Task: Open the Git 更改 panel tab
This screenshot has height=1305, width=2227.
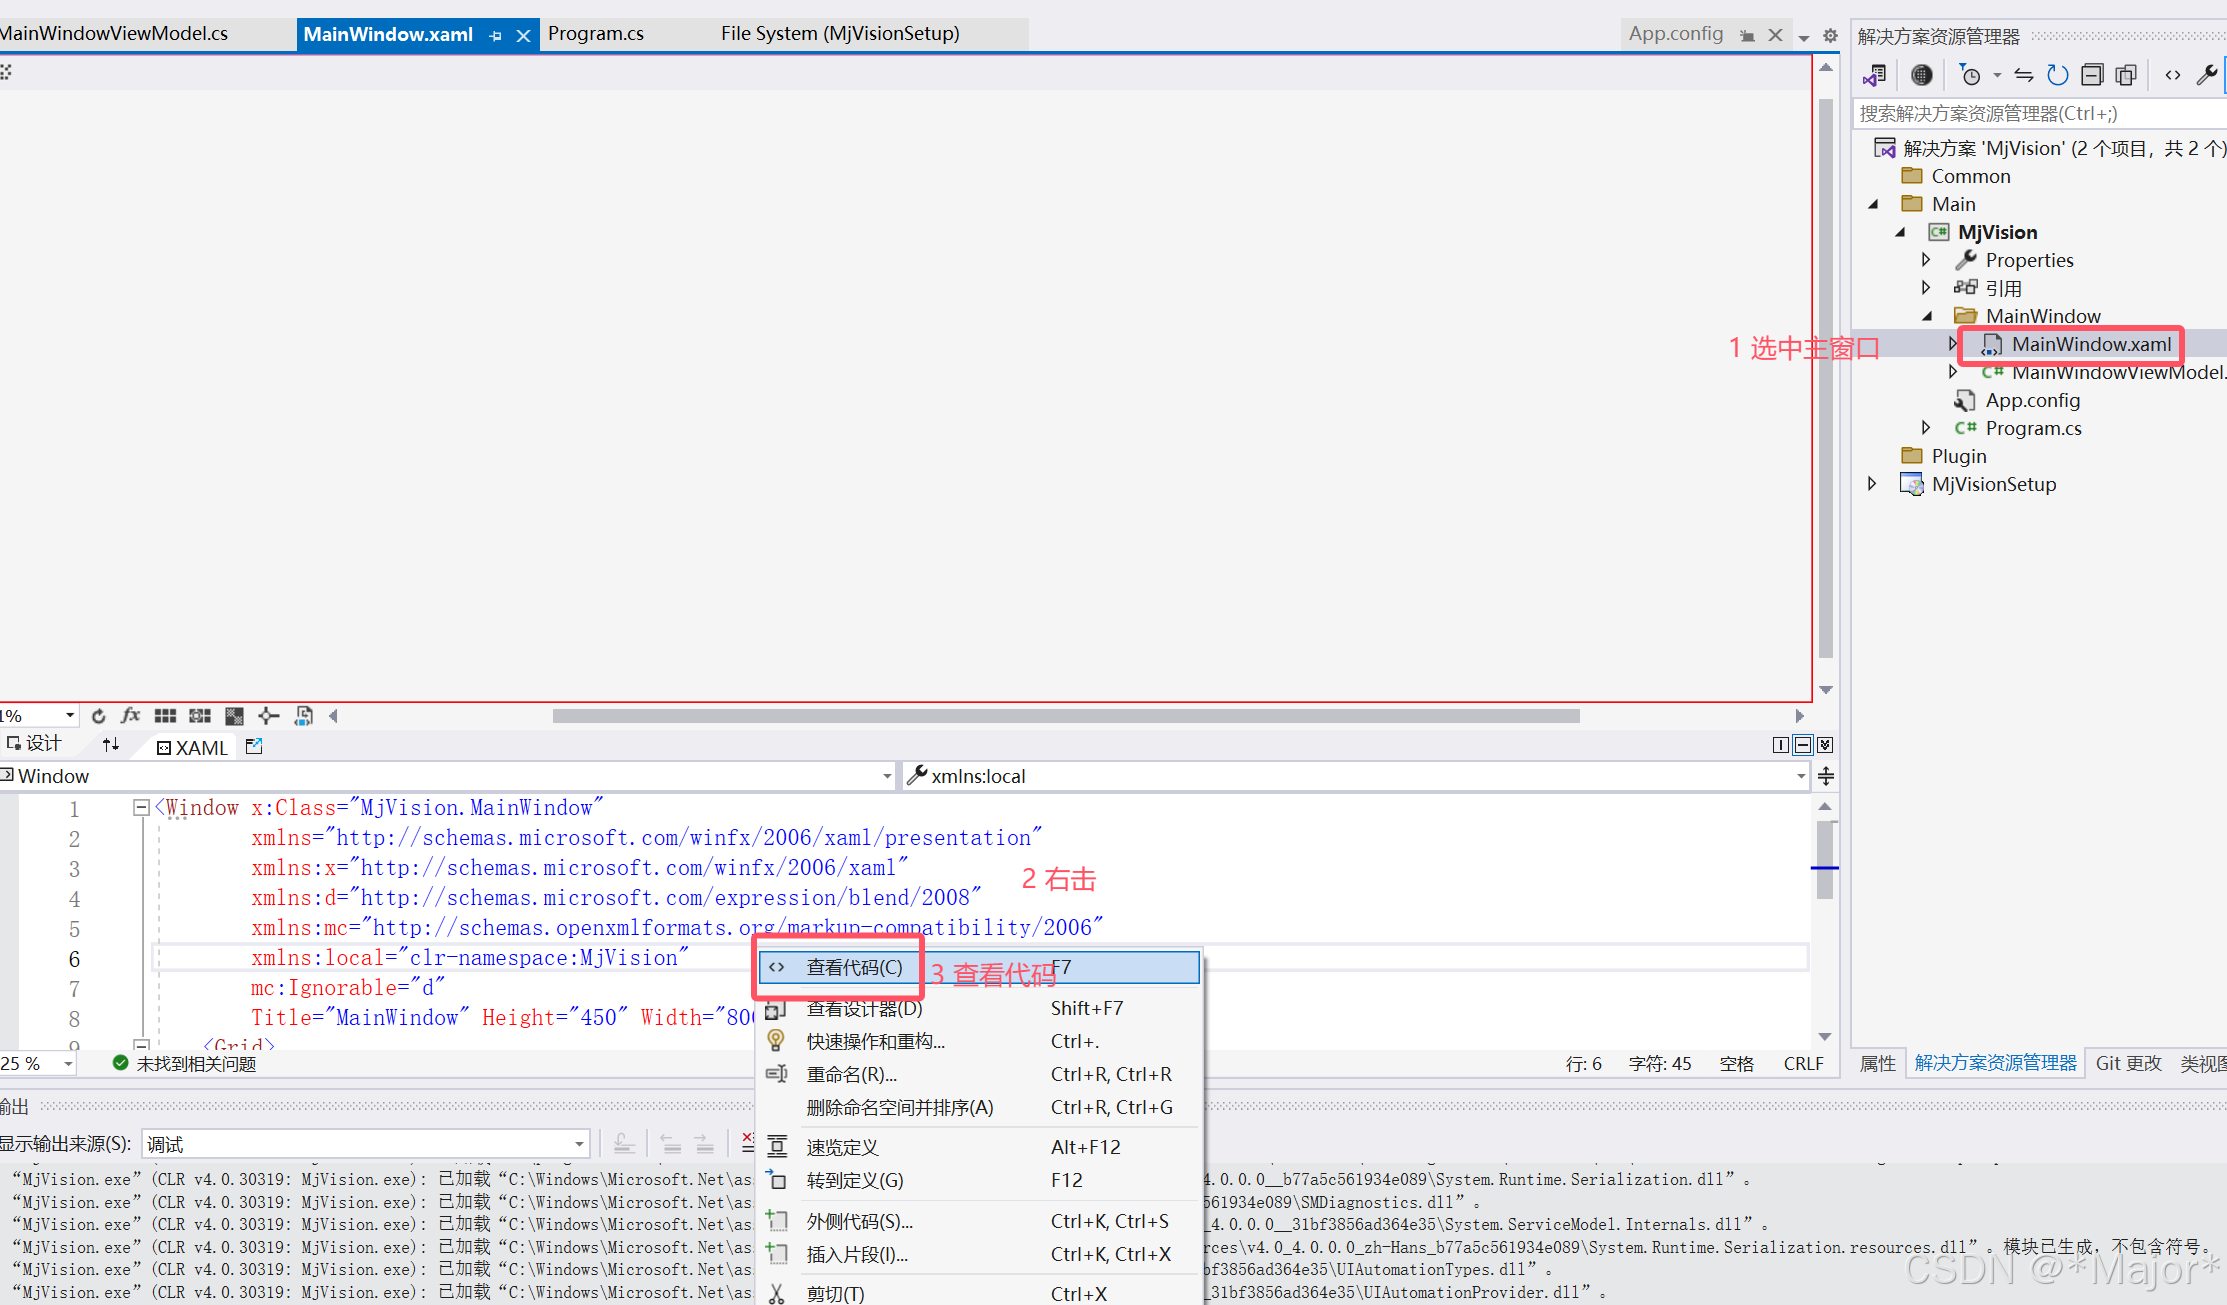Action: pos(2128,1063)
